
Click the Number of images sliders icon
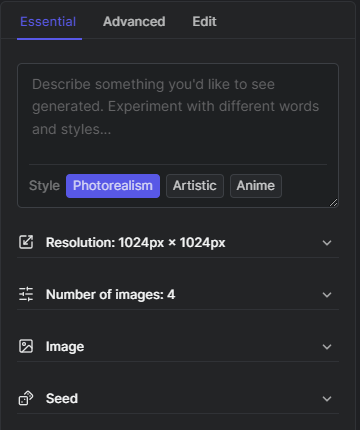[x=26, y=294]
